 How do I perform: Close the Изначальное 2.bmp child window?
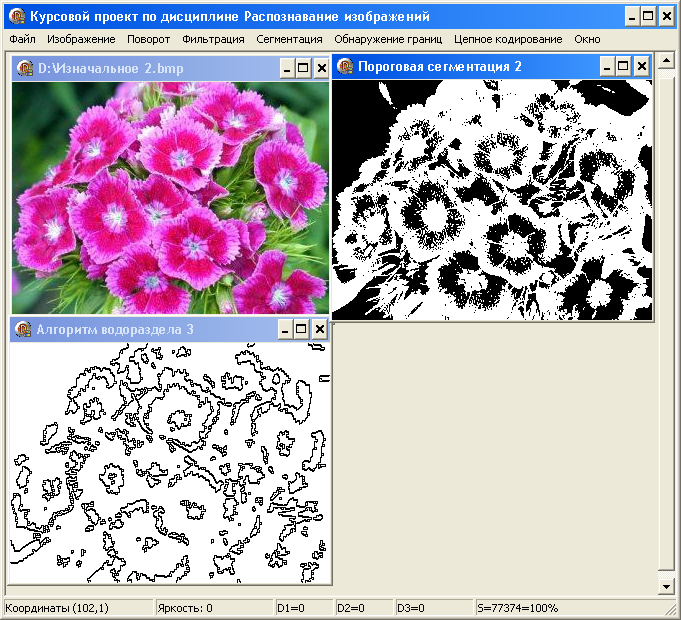click(x=321, y=68)
